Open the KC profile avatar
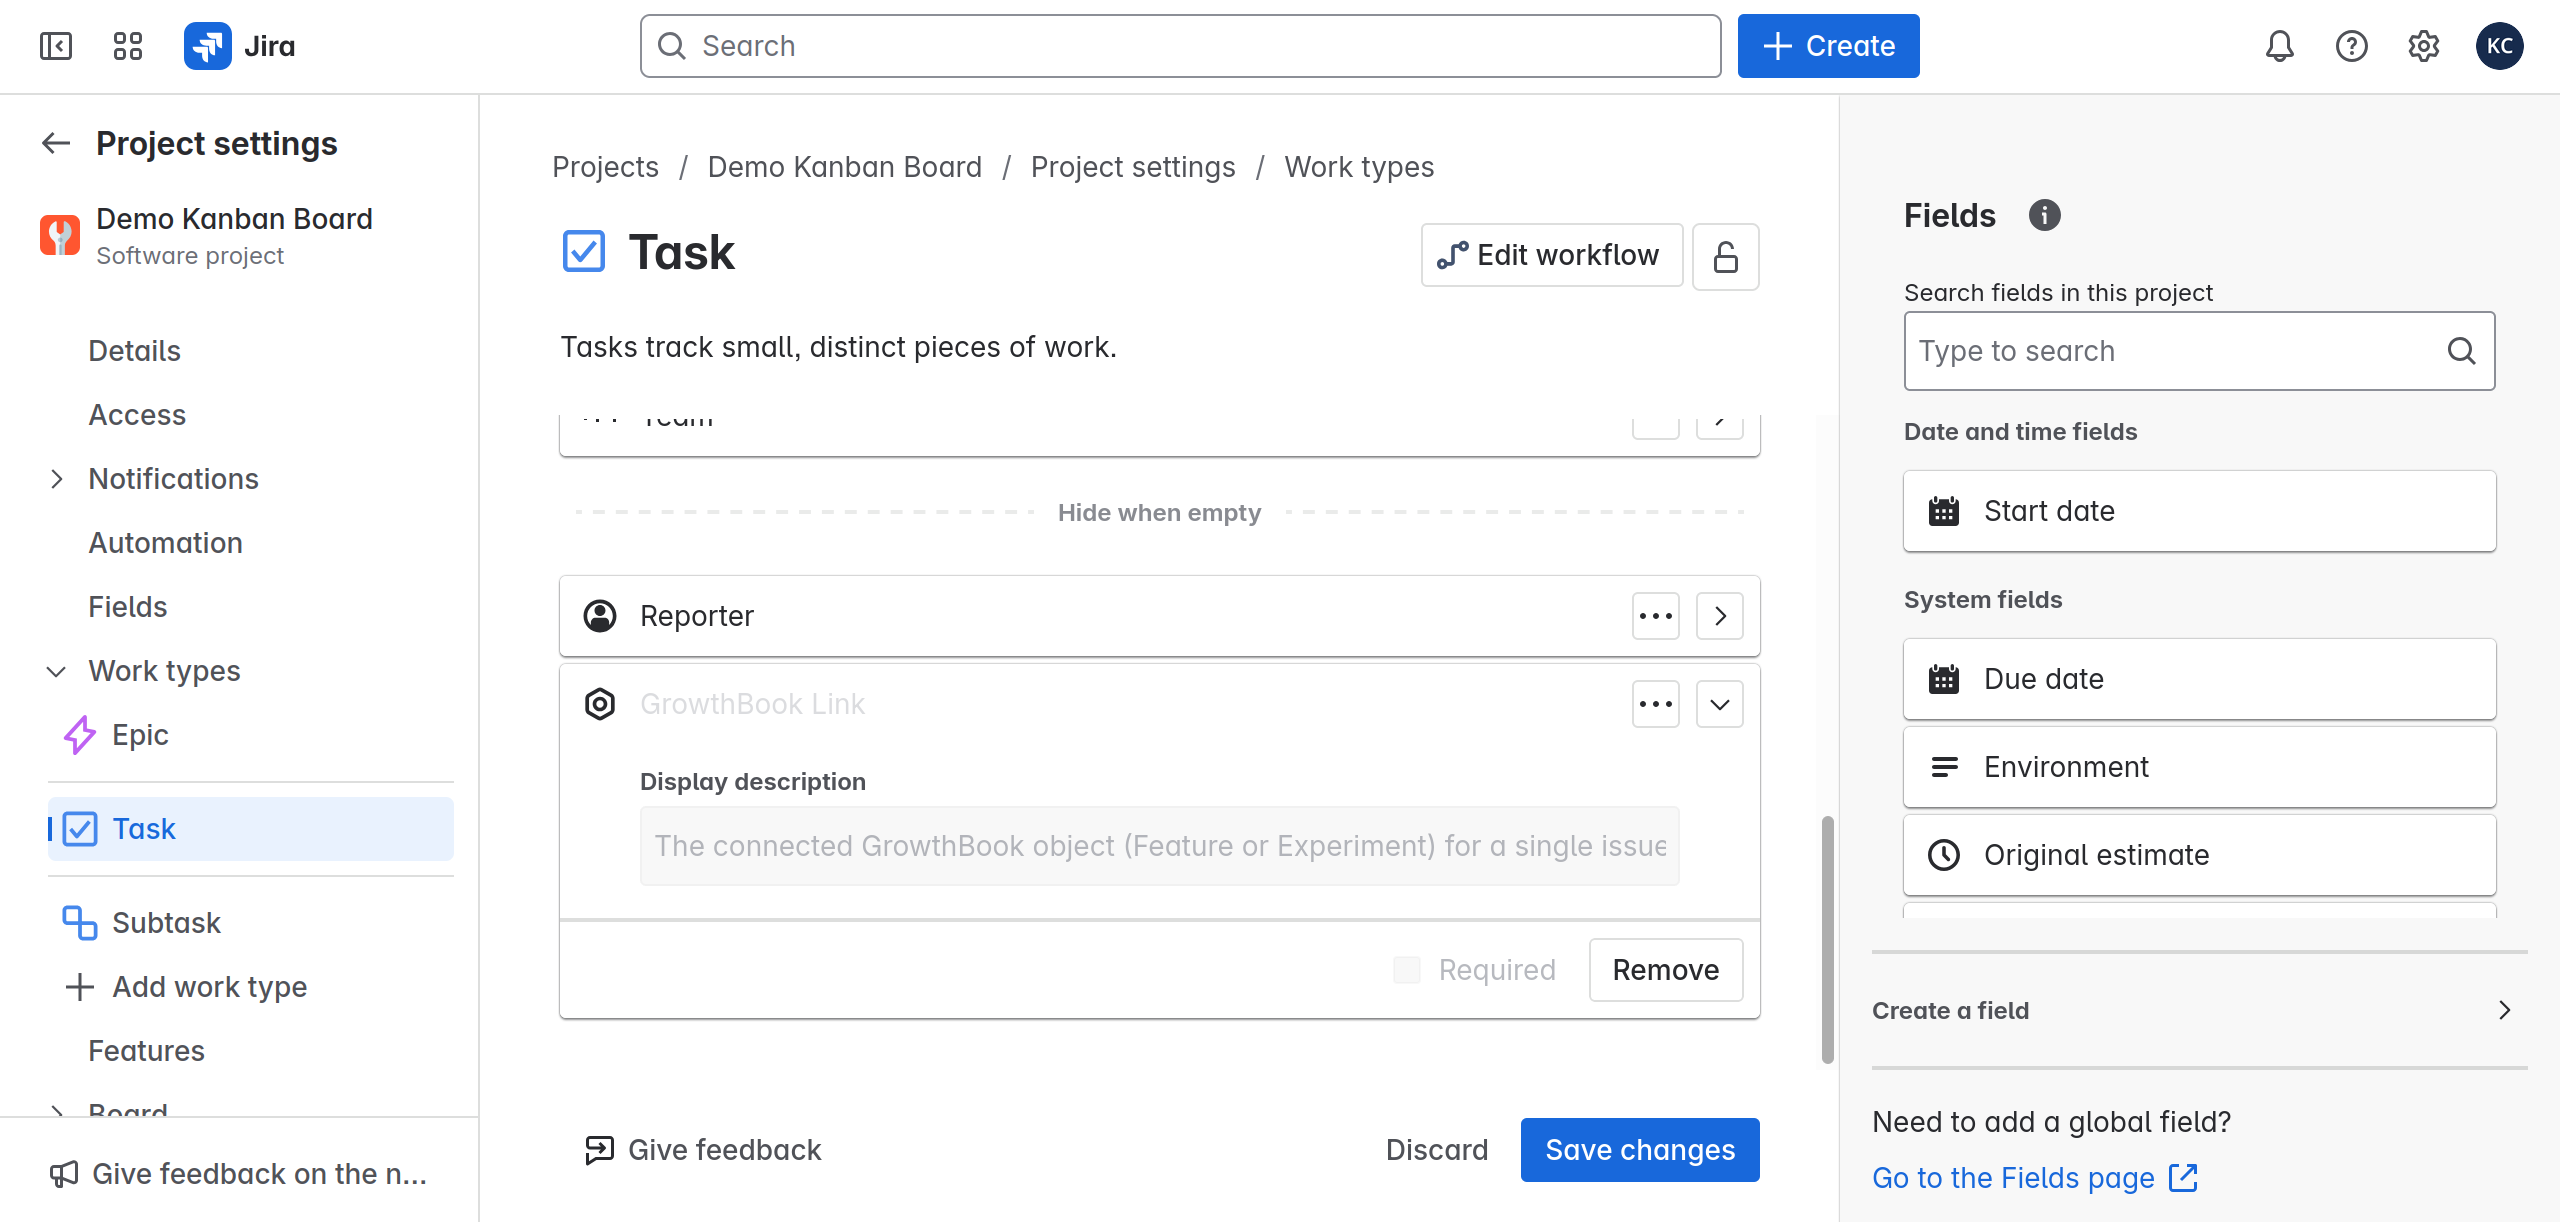 click(x=2500, y=46)
